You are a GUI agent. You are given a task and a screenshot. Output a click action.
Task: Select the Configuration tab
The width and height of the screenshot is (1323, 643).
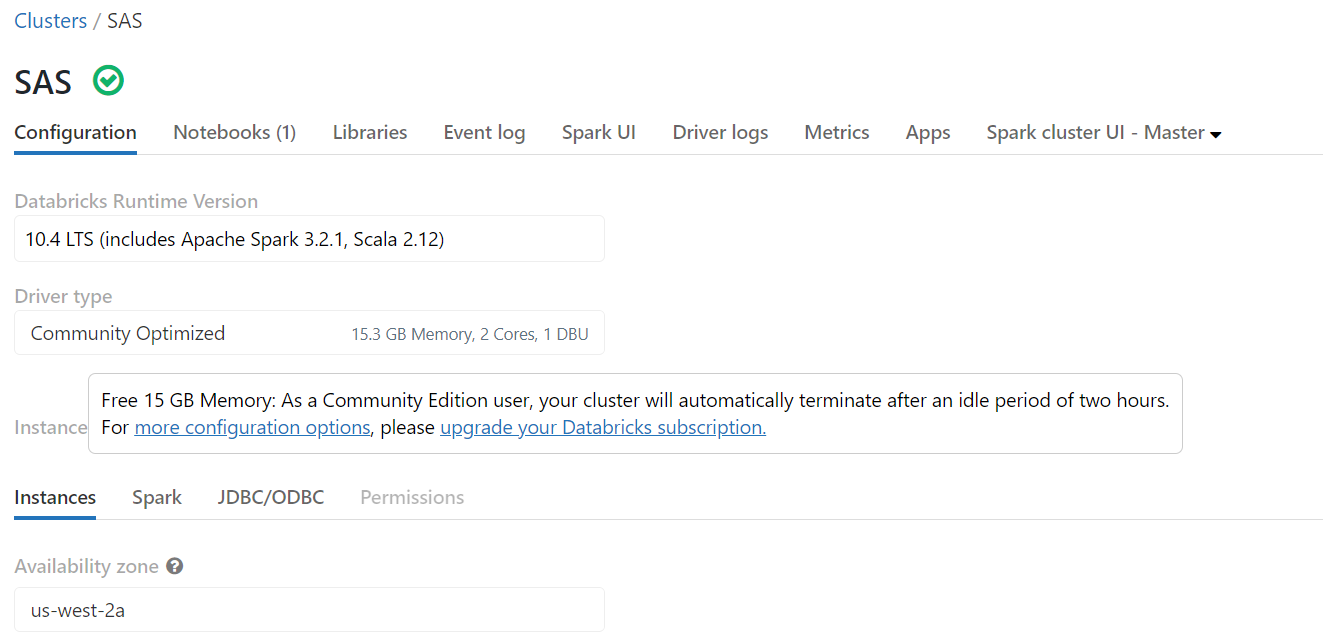pos(75,132)
